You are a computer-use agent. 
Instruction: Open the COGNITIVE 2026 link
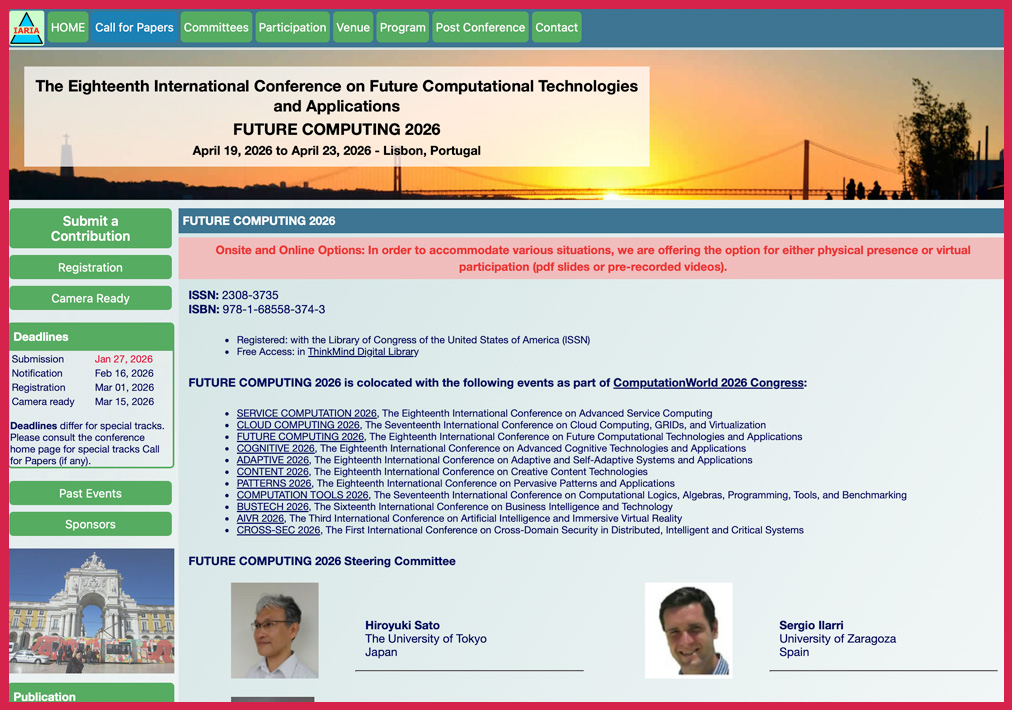(276, 448)
